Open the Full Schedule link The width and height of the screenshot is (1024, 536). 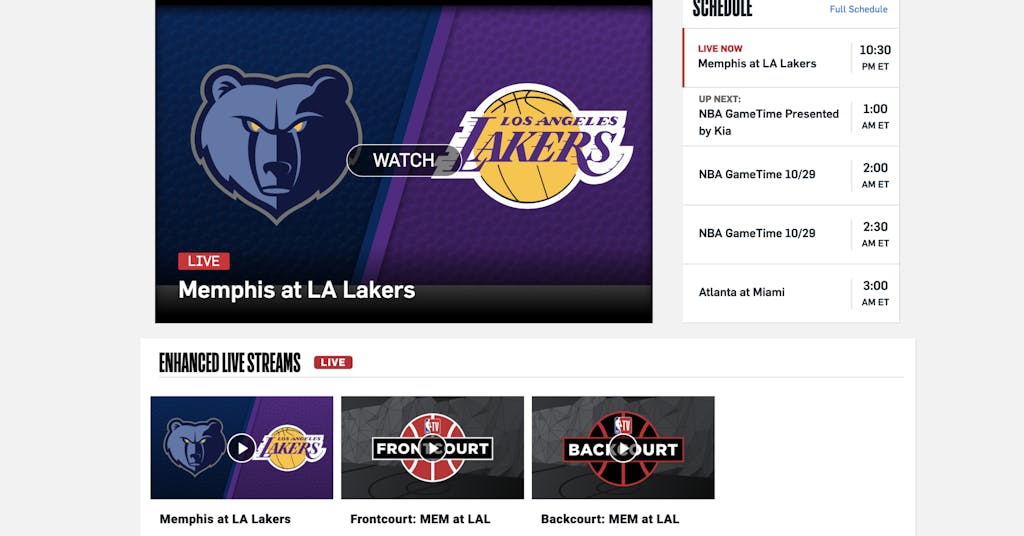click(x=858, y=9)
